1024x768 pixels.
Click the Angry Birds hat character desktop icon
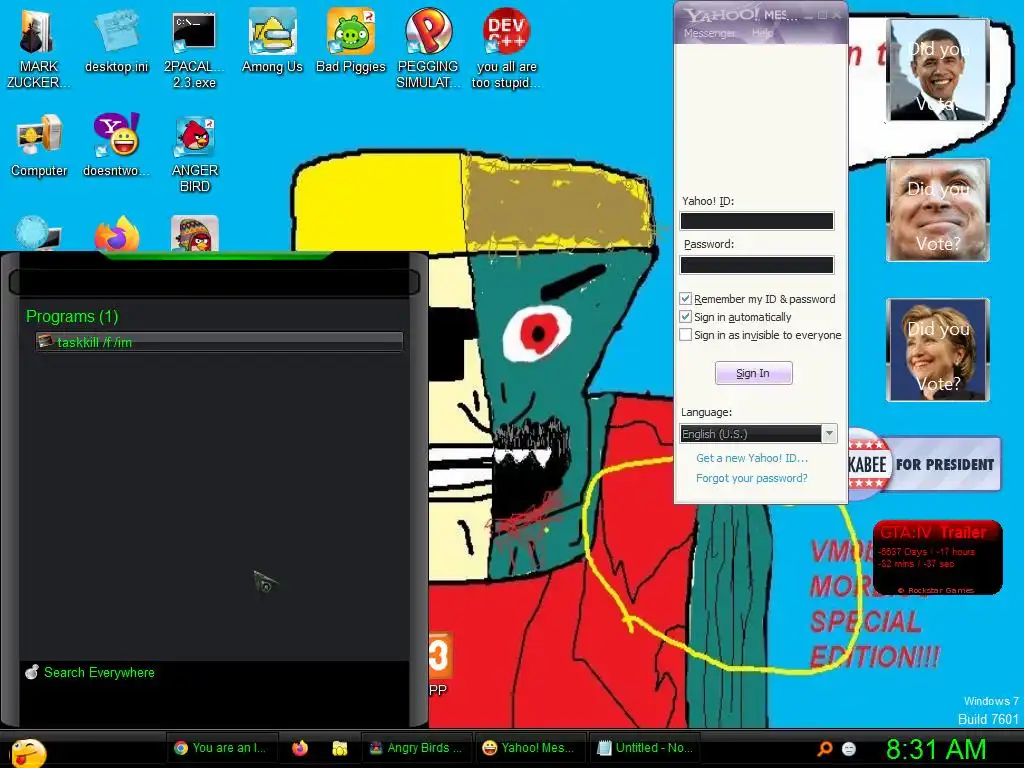(195, 234)
